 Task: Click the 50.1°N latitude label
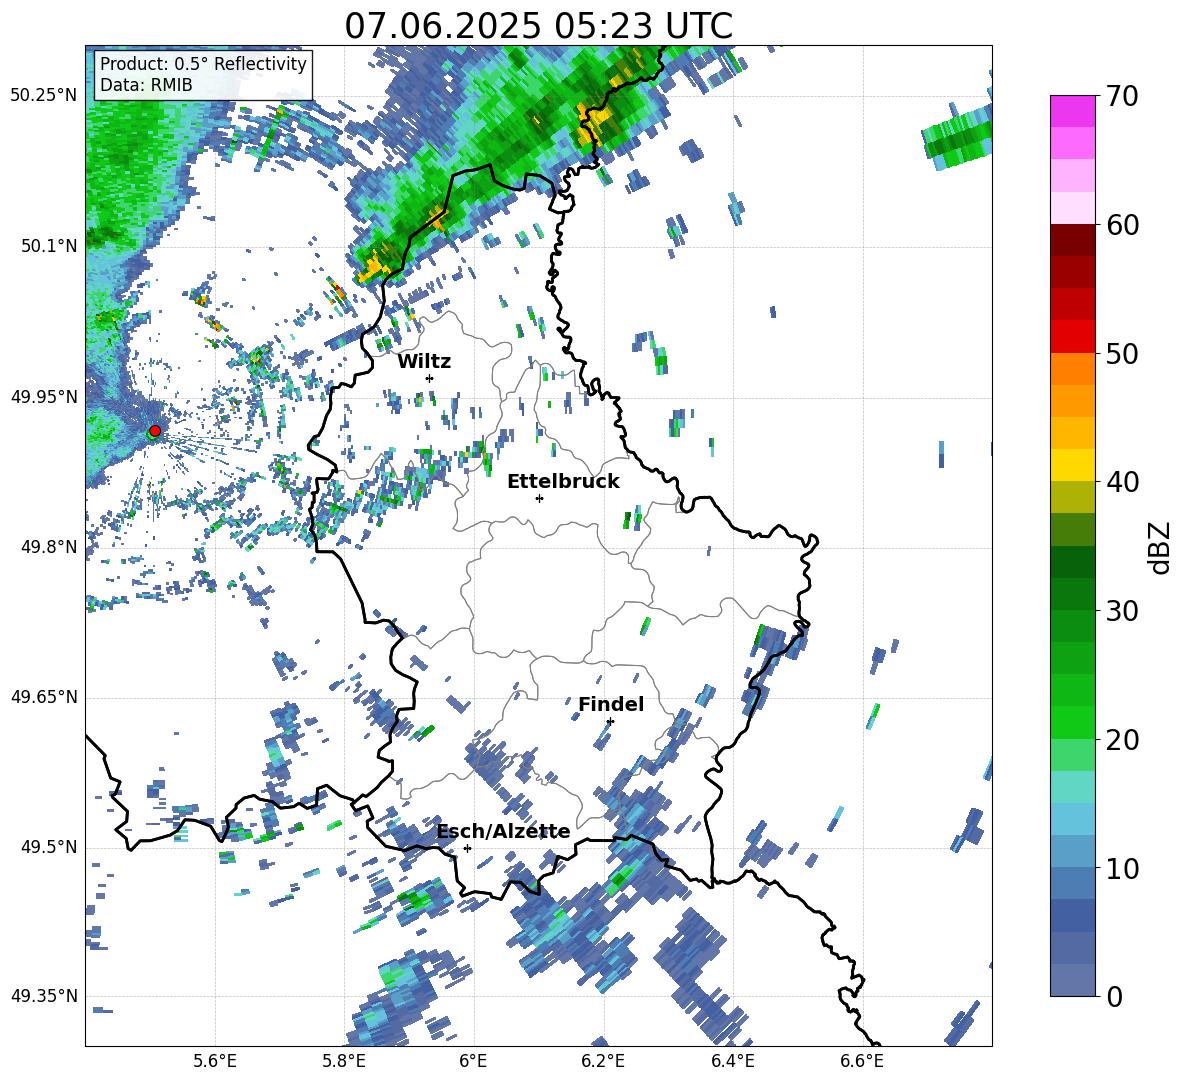(x=49, y=246)
